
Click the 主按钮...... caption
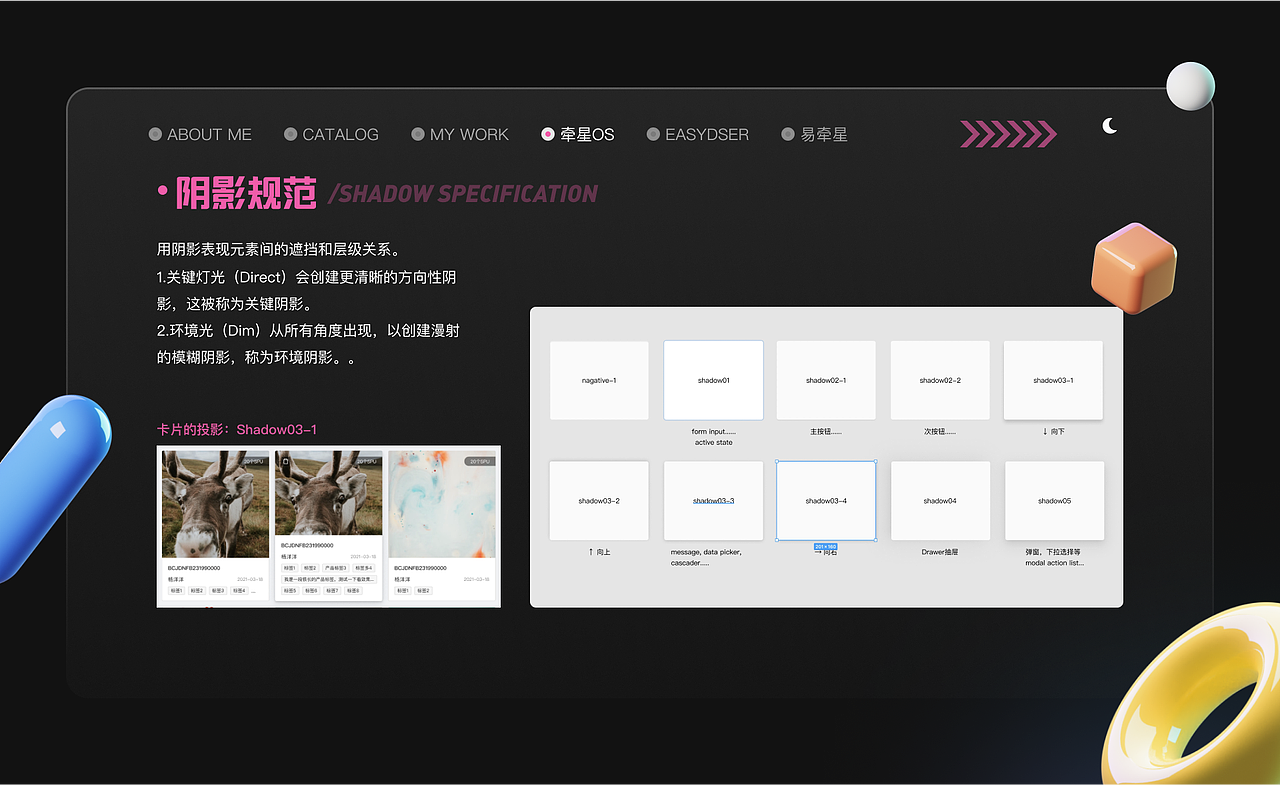click(826, 432)
